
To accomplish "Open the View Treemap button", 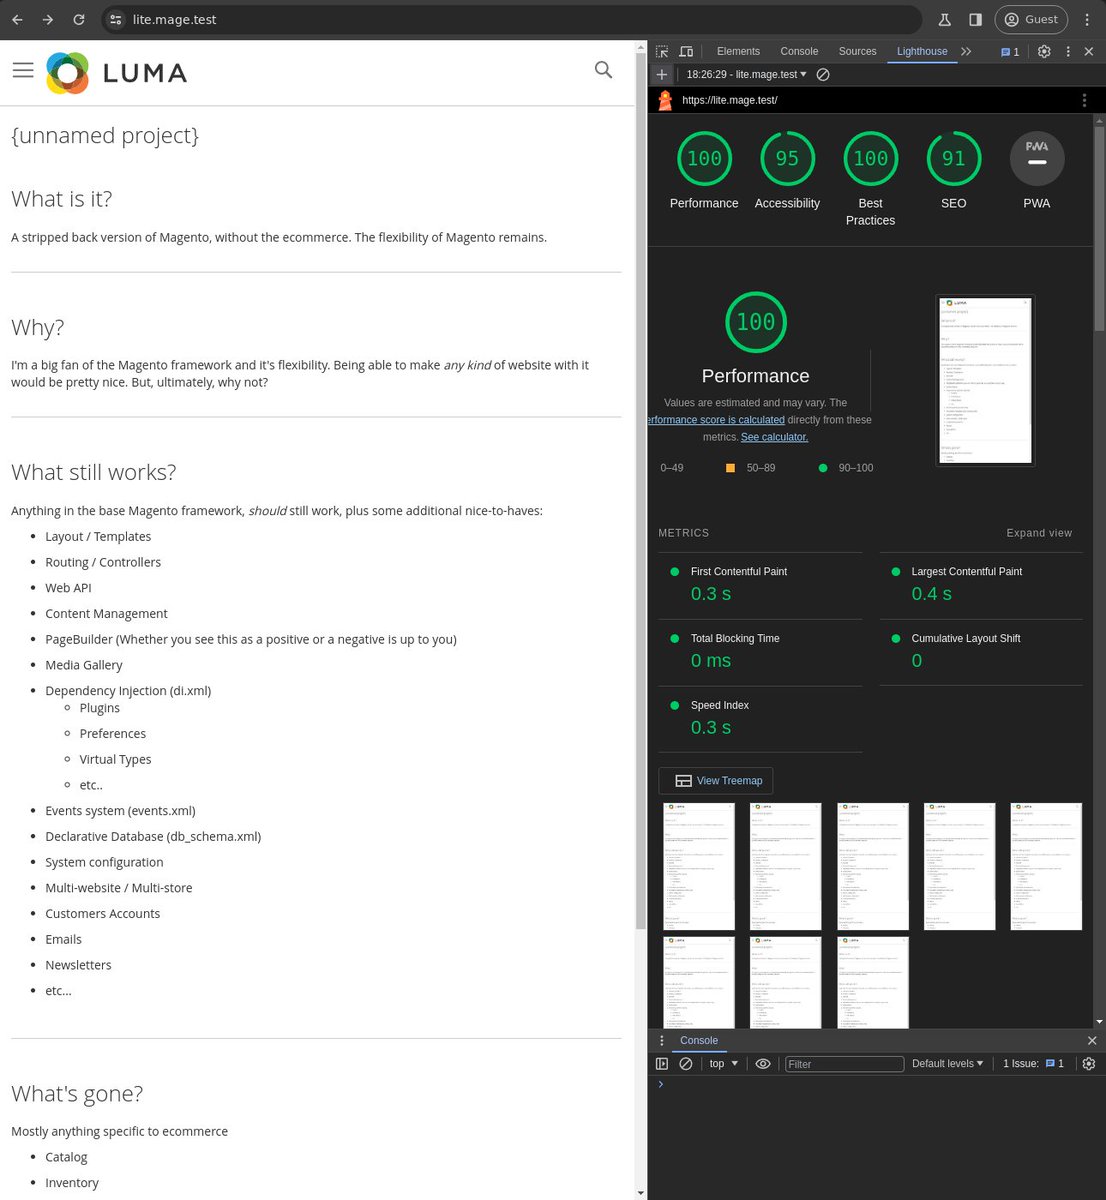I will (716, 781).
